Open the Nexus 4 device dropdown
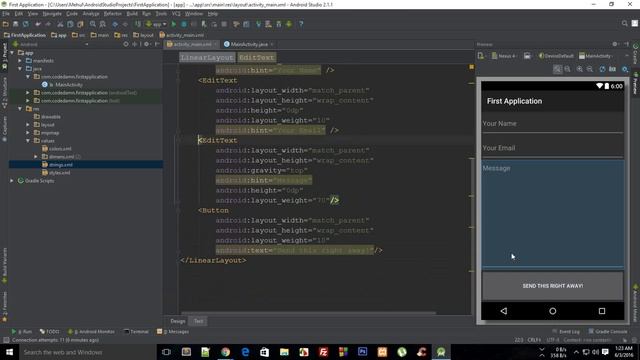The image size is (640, 360). 504,56
